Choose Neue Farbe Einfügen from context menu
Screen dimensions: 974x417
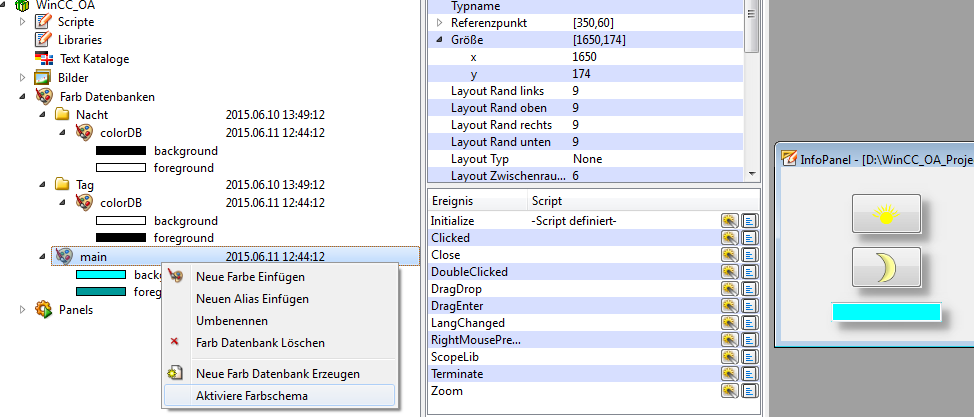pyautogui.click(x=278, y=277)
